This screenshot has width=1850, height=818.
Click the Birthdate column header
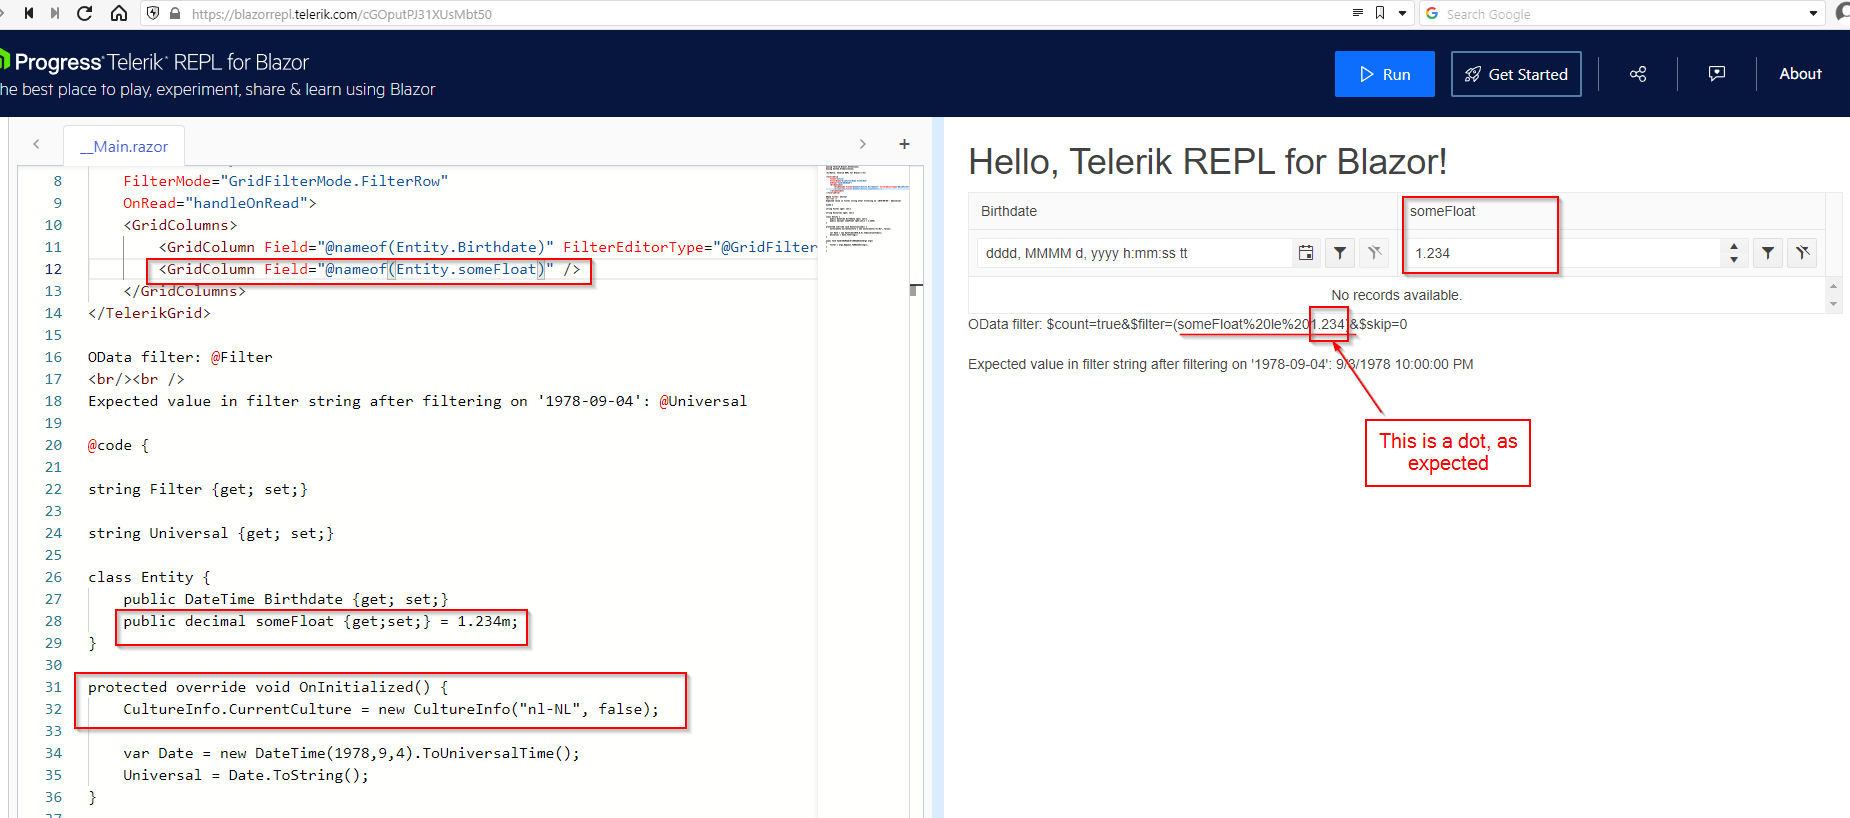tap(1009, 211)
